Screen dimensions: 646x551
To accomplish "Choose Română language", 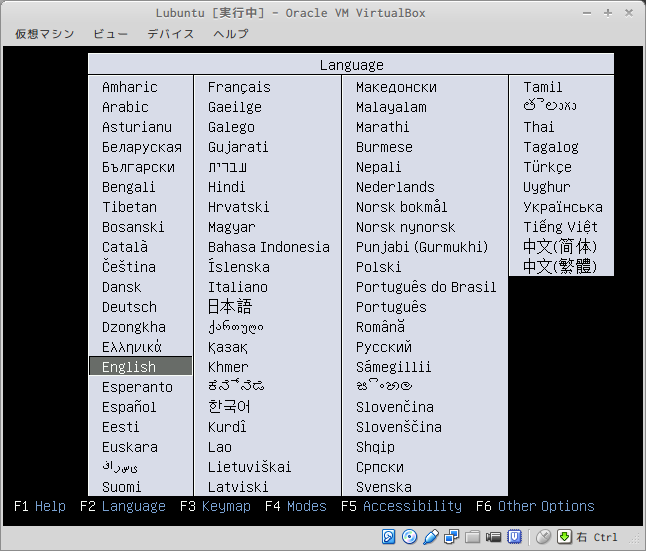I will coord(381,327).
